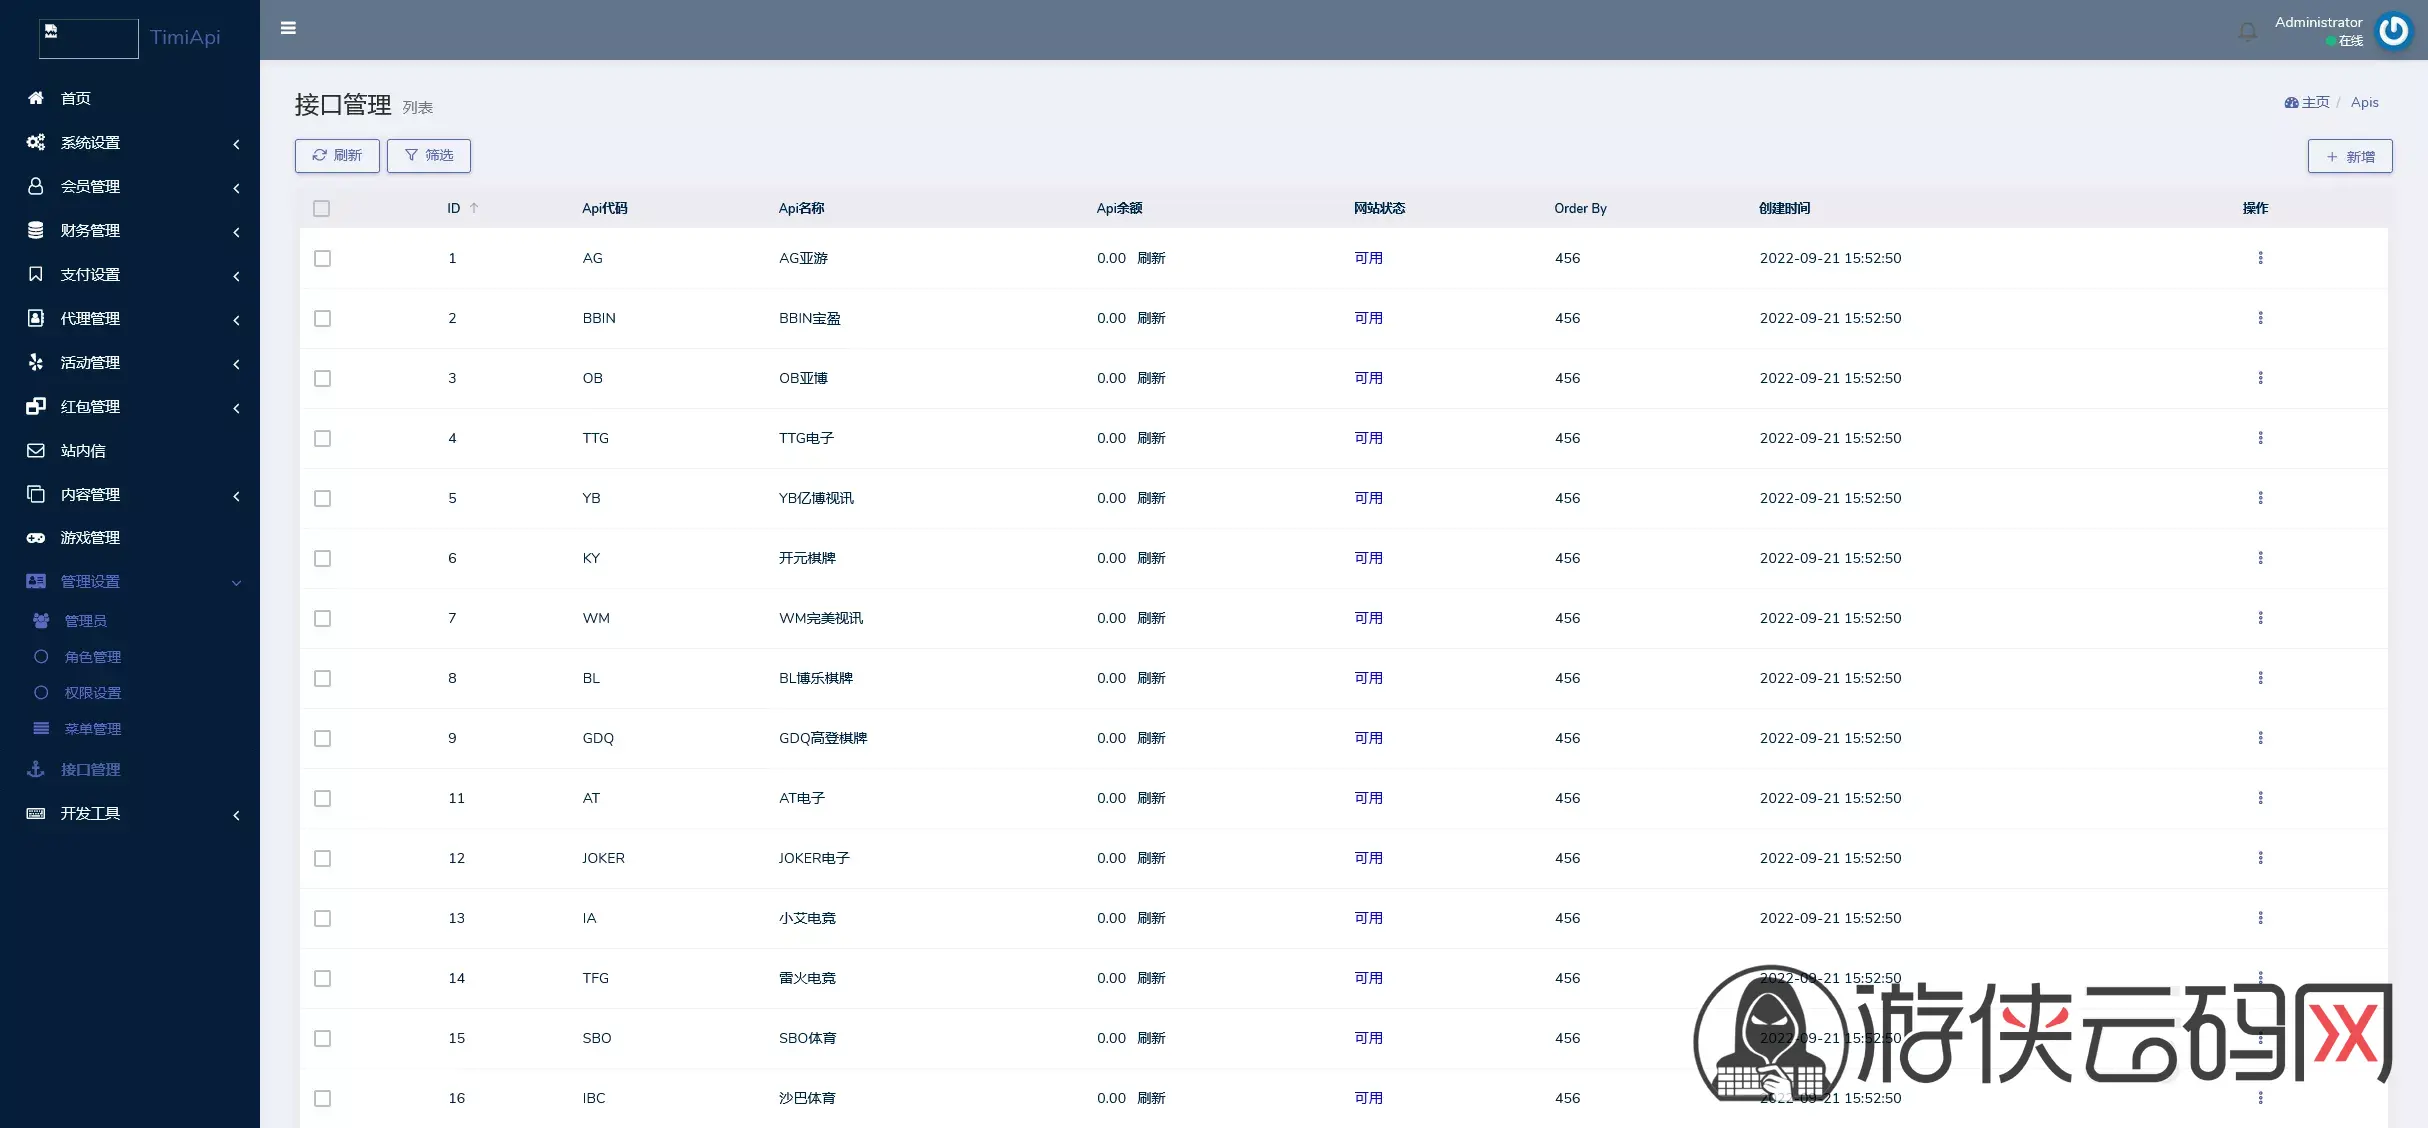Click the 创建时间 column header
Viewport: 2428px width, 1128px height.
point(1784,208)
